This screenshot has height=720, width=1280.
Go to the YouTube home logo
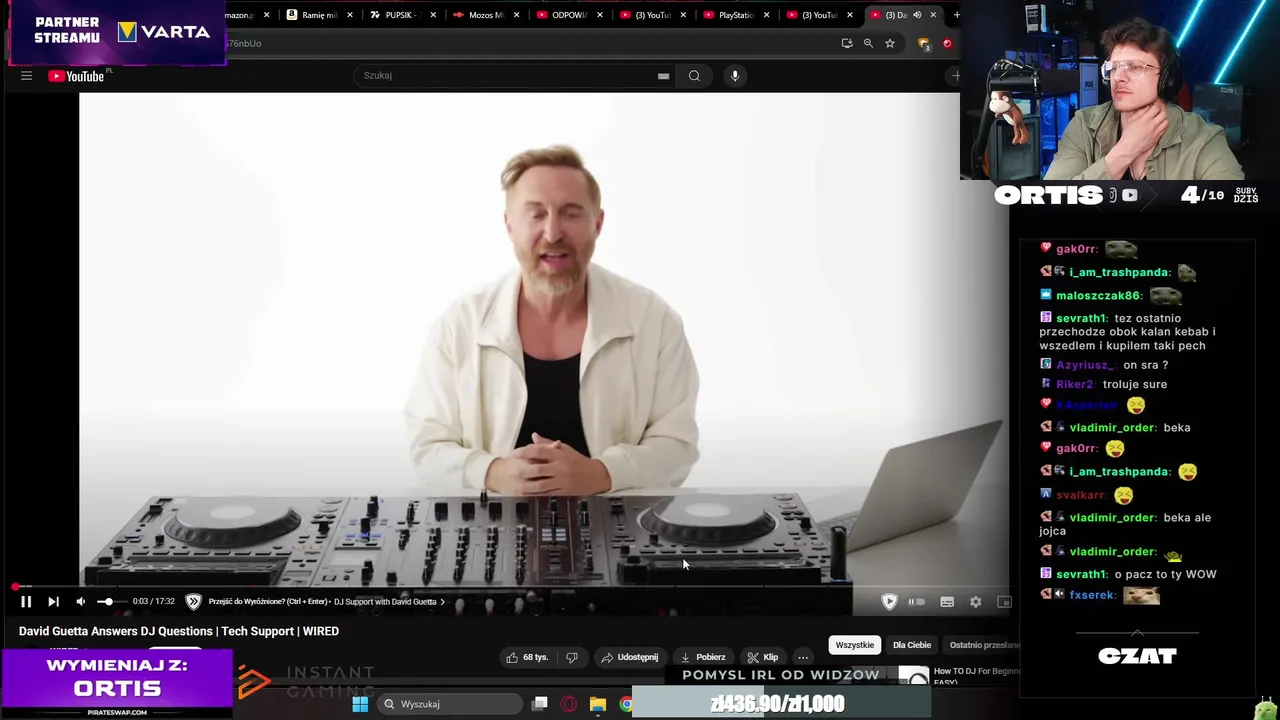click(78, 76)
